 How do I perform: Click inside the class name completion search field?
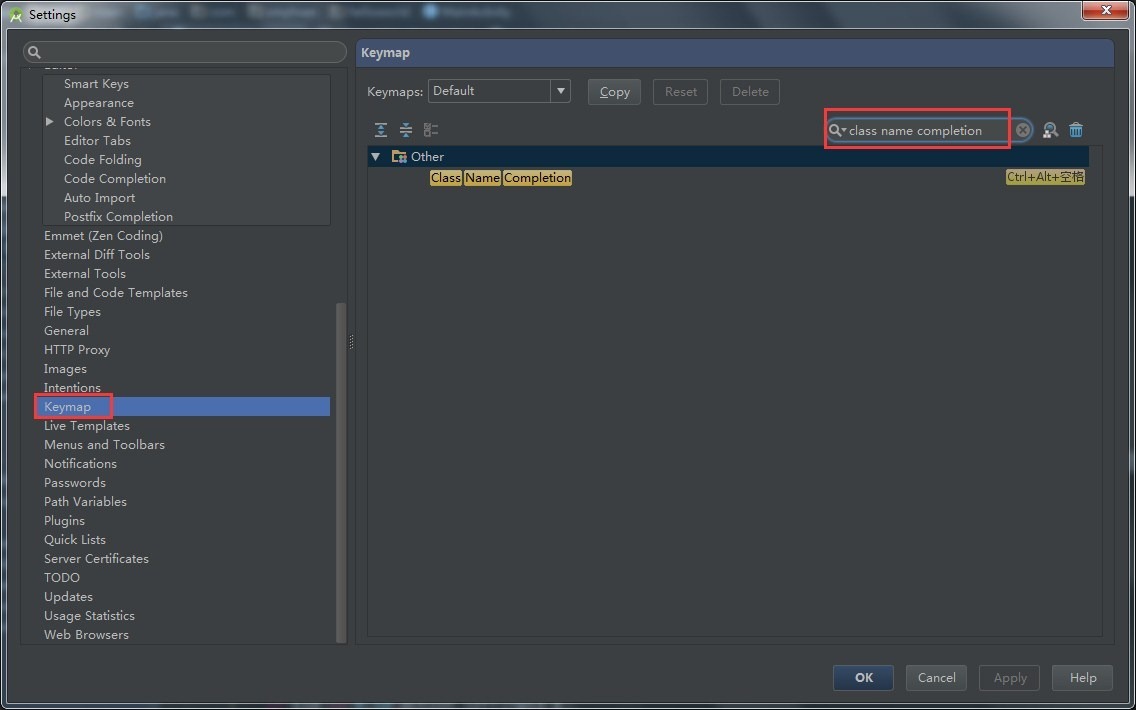point(925,131)
